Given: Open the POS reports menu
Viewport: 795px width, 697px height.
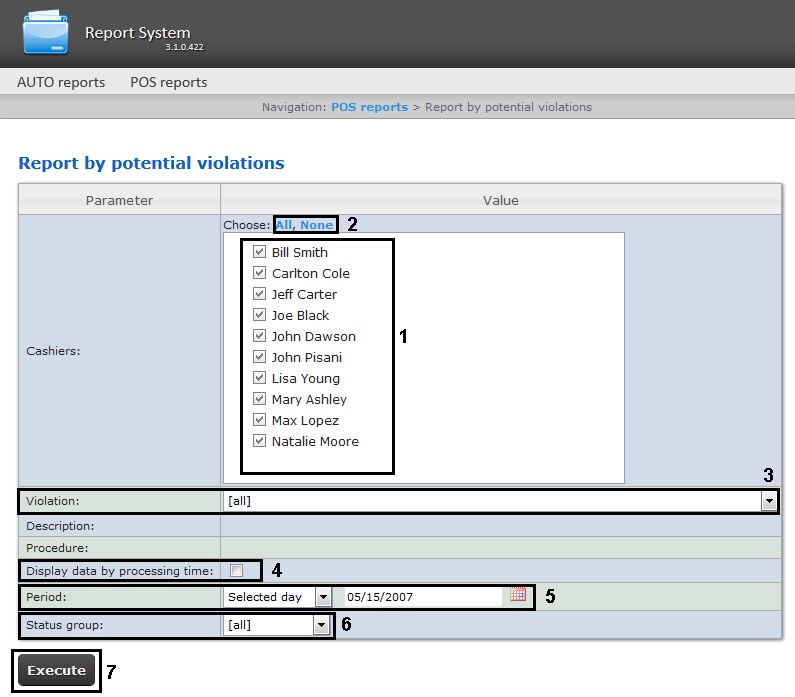Looking at the screenshot, I should click(x=168, y=82).
